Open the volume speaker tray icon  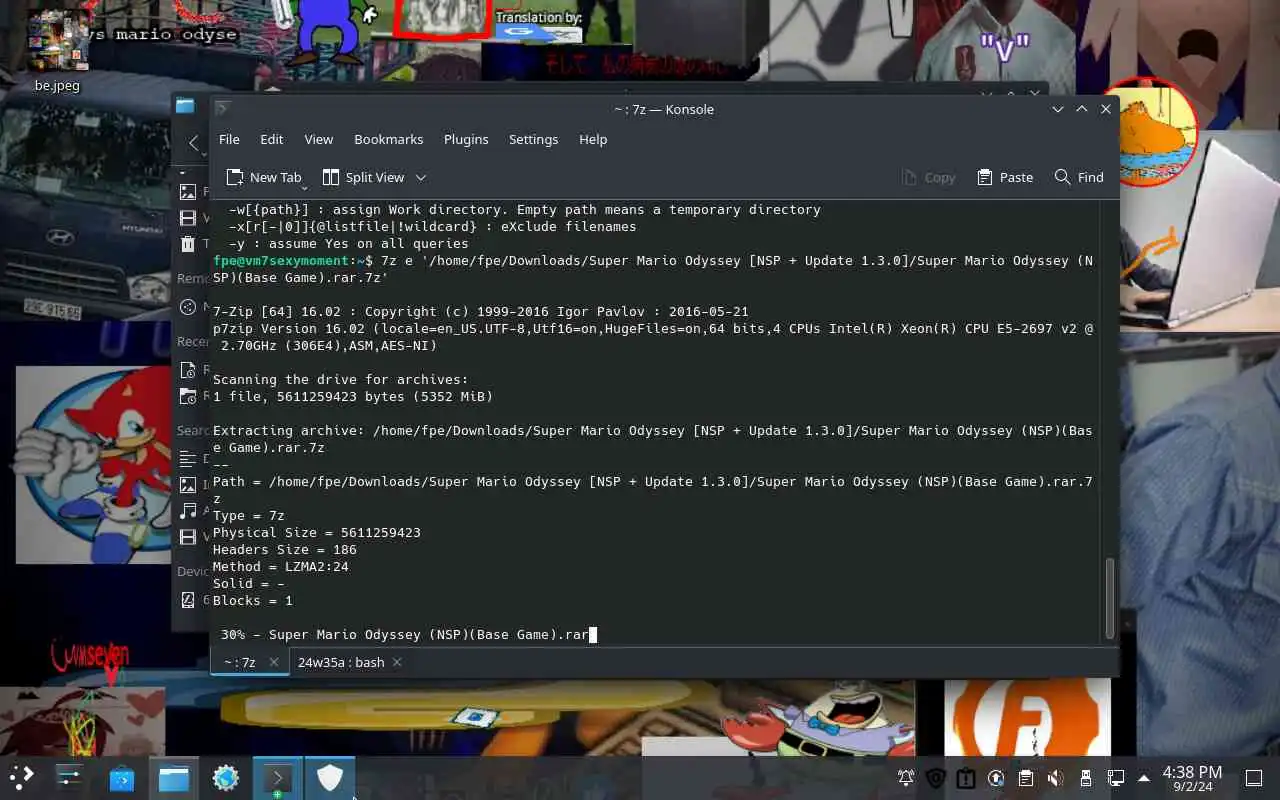pos(1056,778)
